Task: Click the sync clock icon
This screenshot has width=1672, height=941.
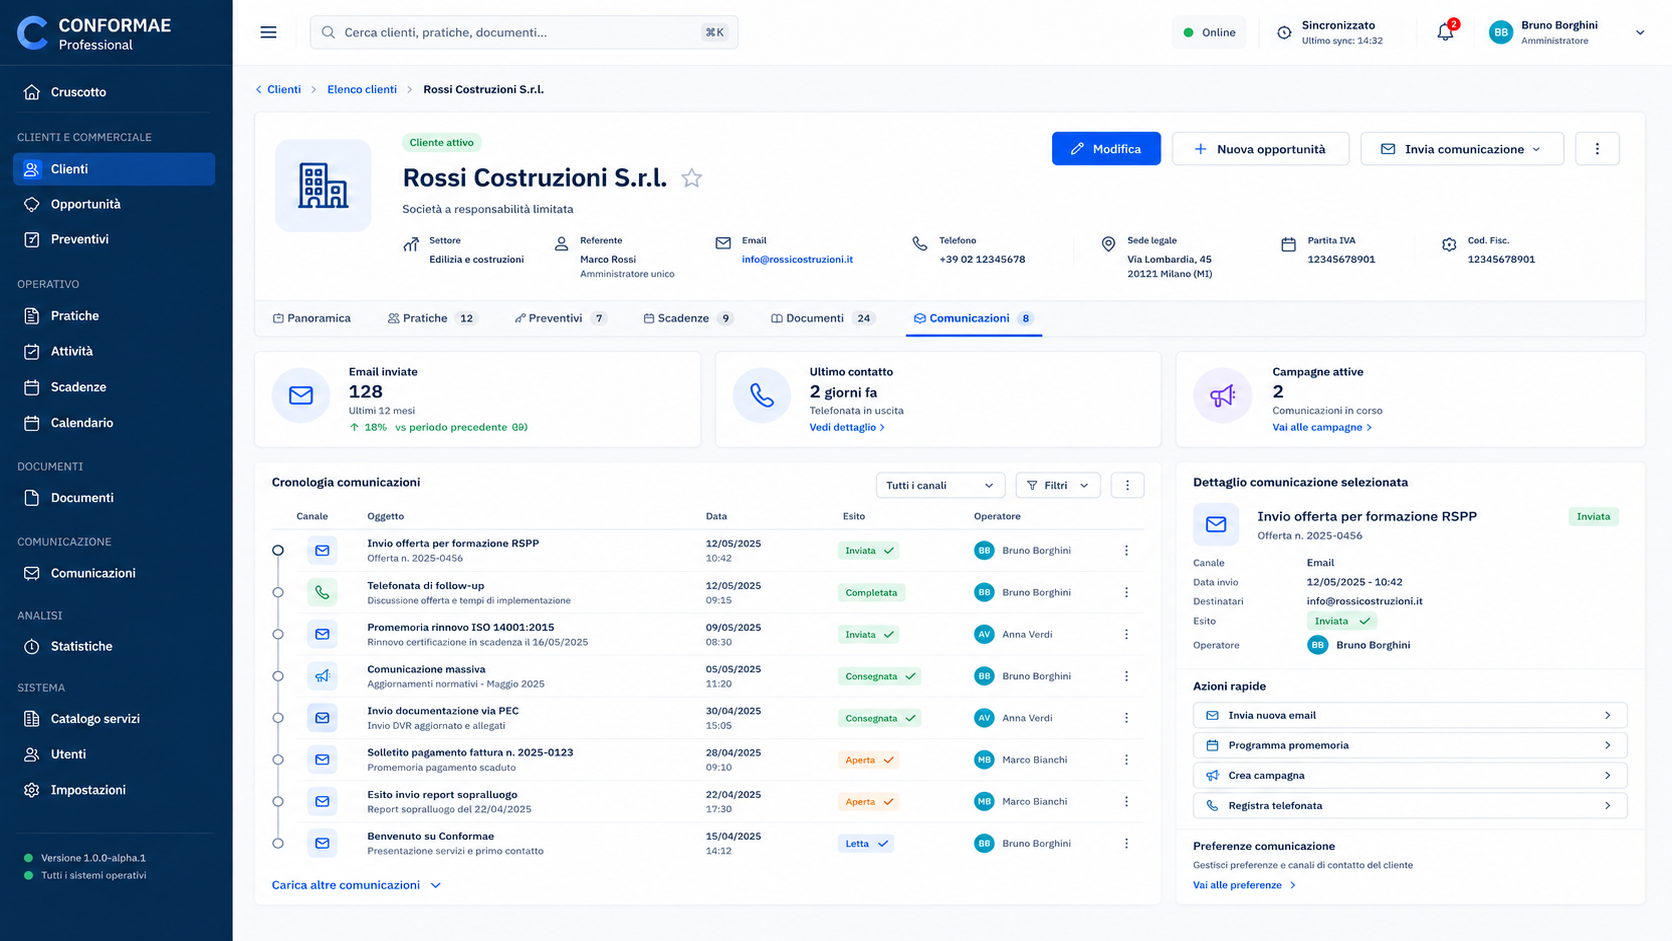Action: [x=1284, y=32]
